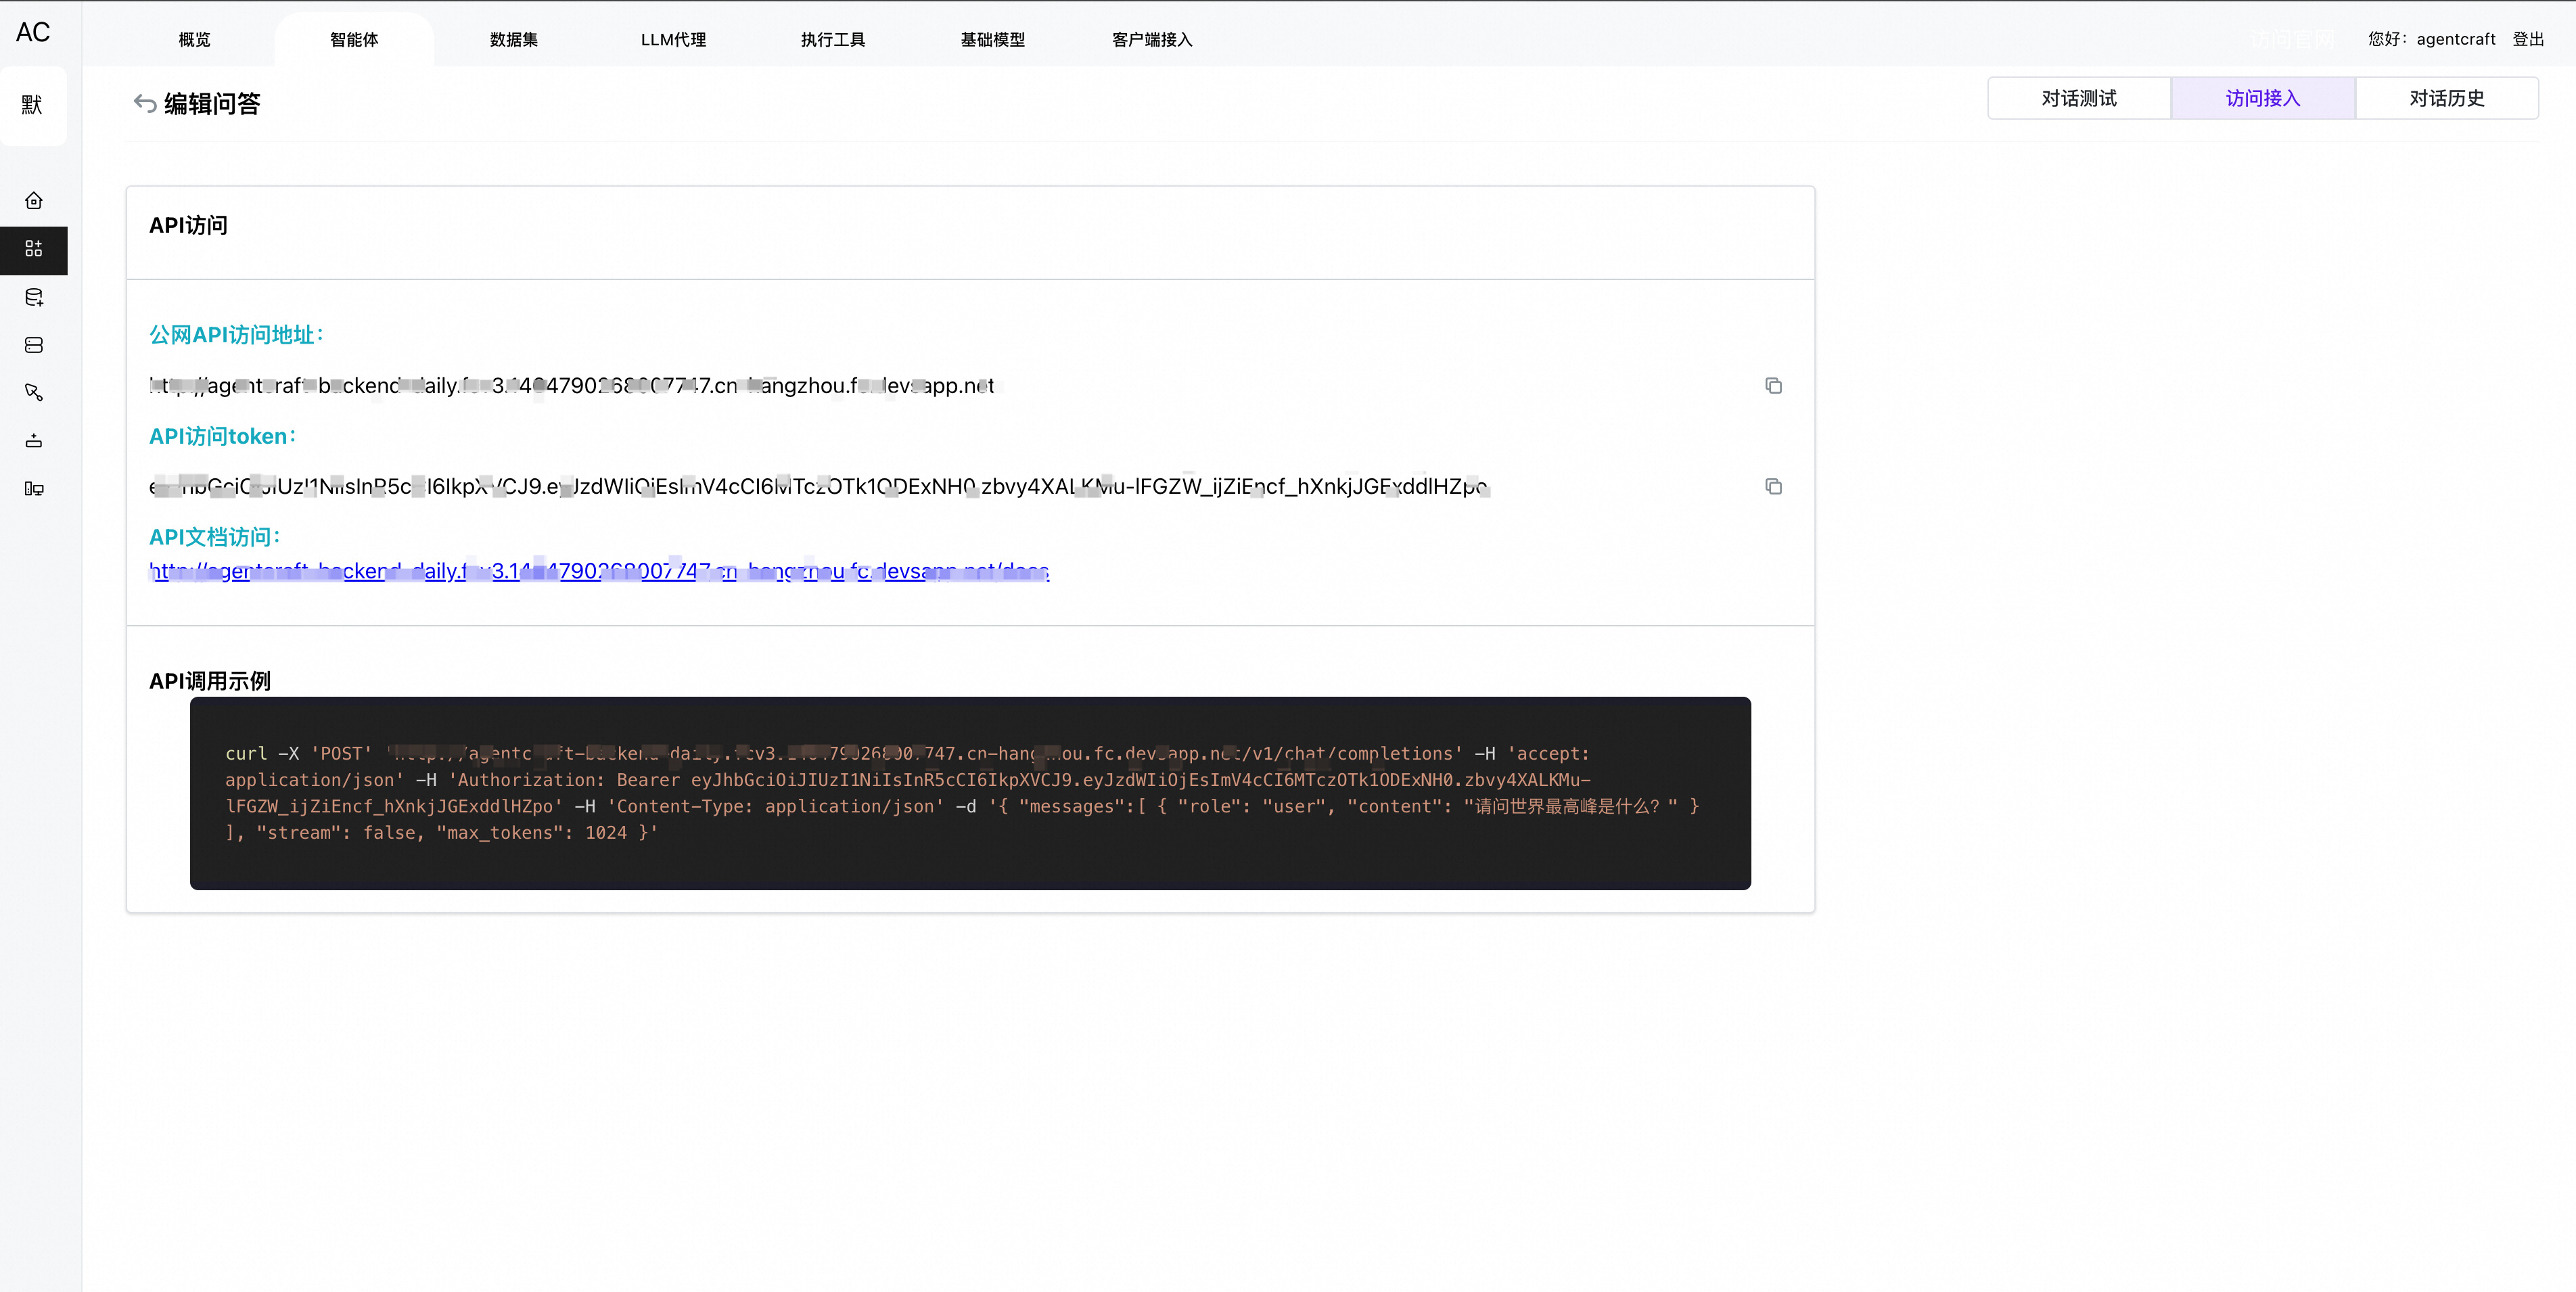Click inside the curl example code block
Image resolution: width=2576 pixels, height=1292 pixels.
969,793
